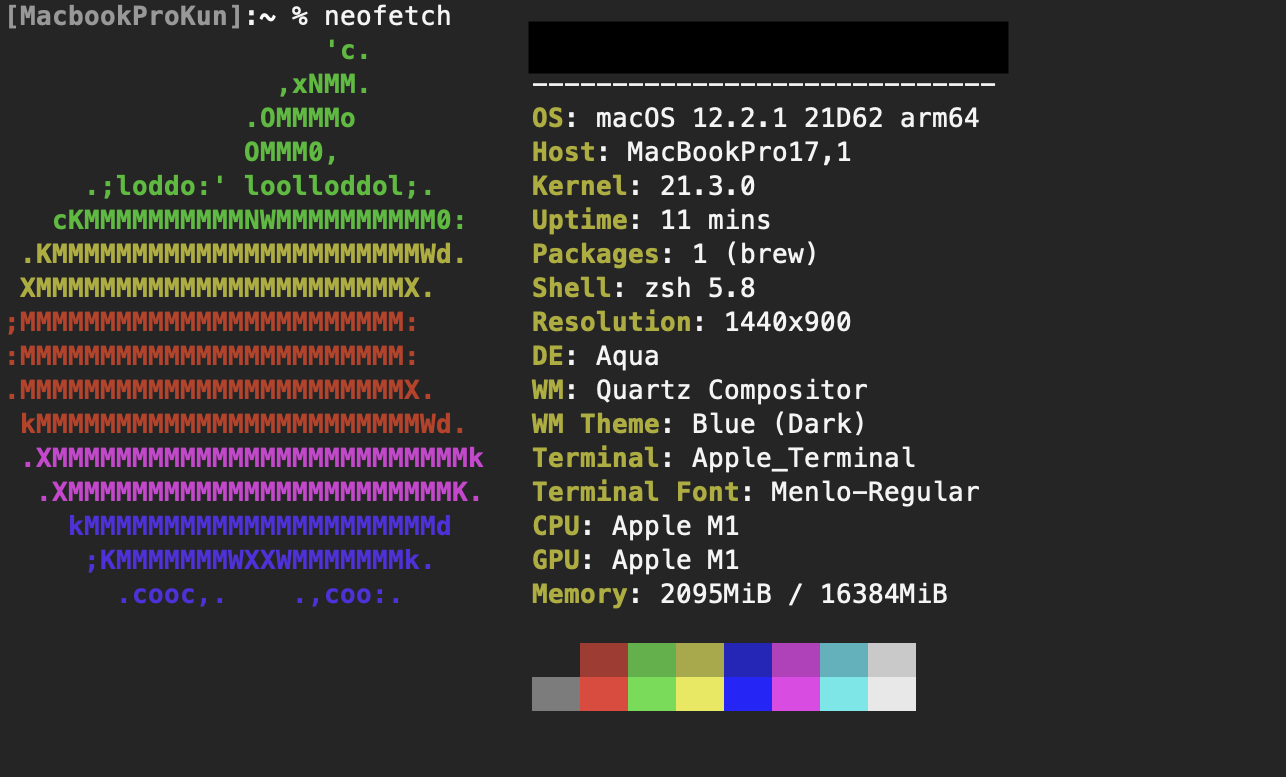Click the 'DE' label
Image resolution: width=1286 pixels, height=777 pixels.
tap(548, 356)
